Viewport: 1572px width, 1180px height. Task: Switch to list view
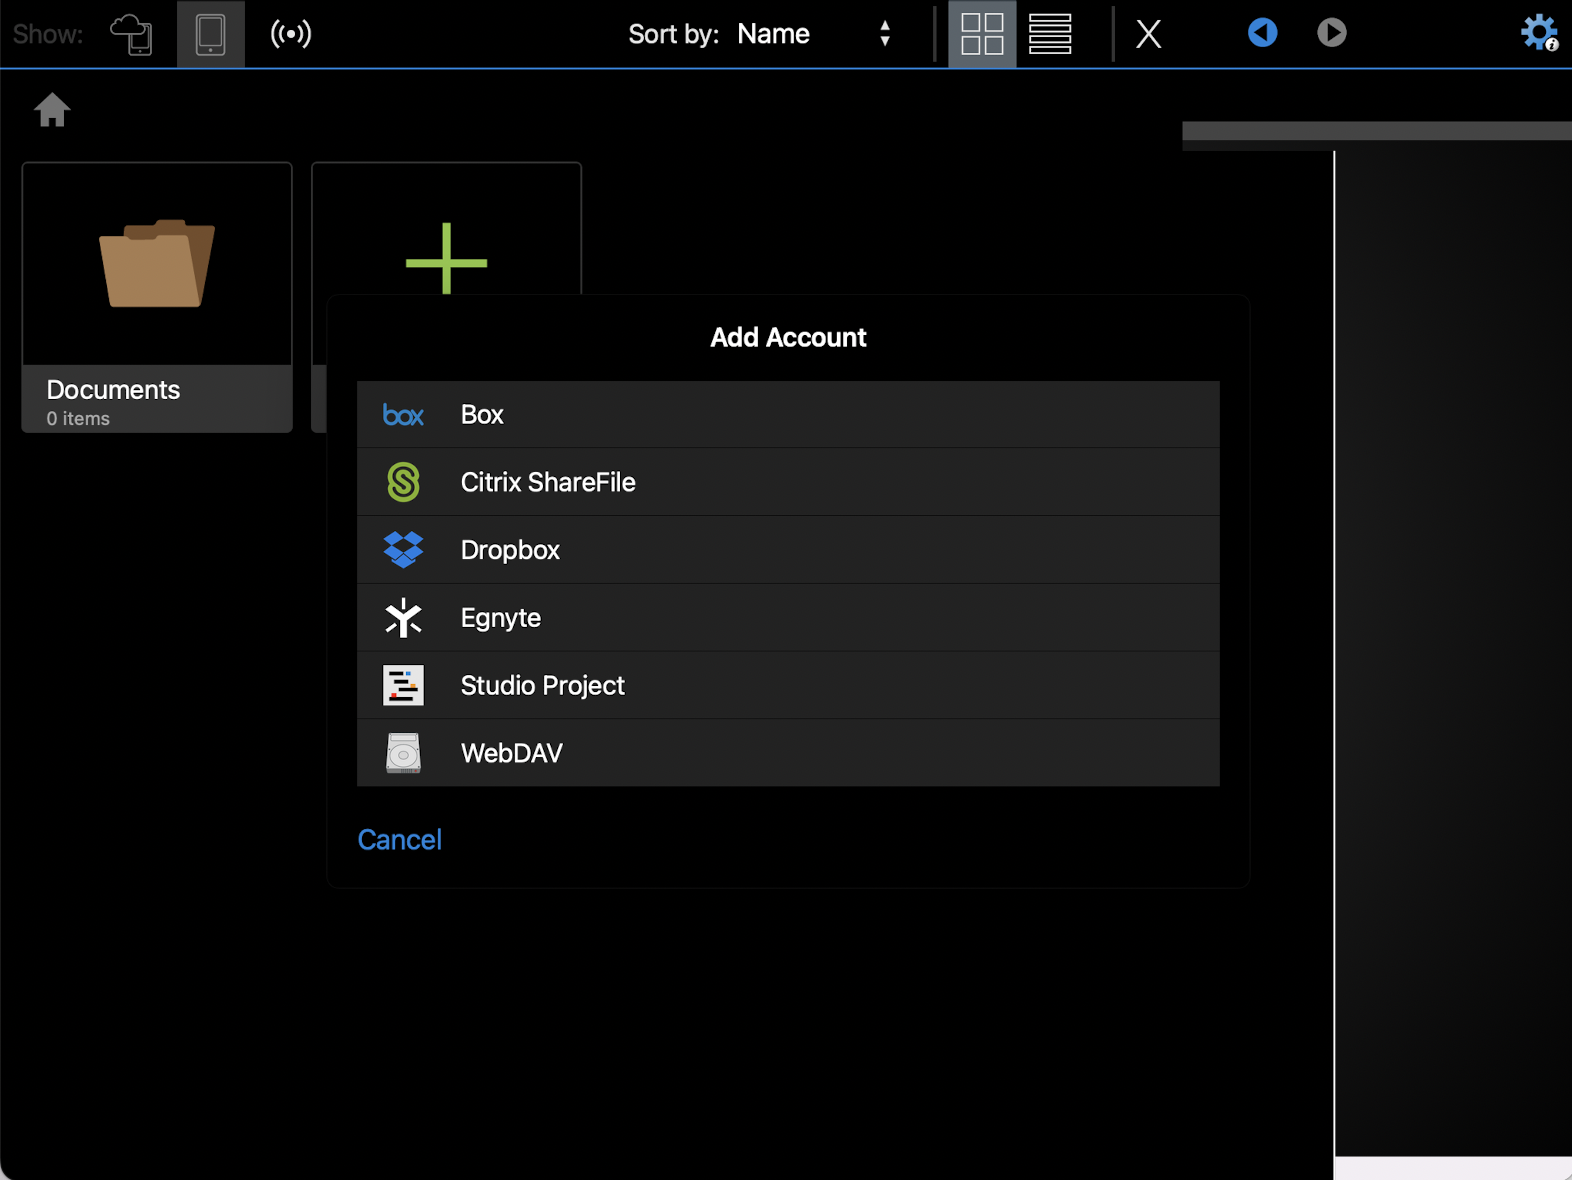tap(1050, 34)
